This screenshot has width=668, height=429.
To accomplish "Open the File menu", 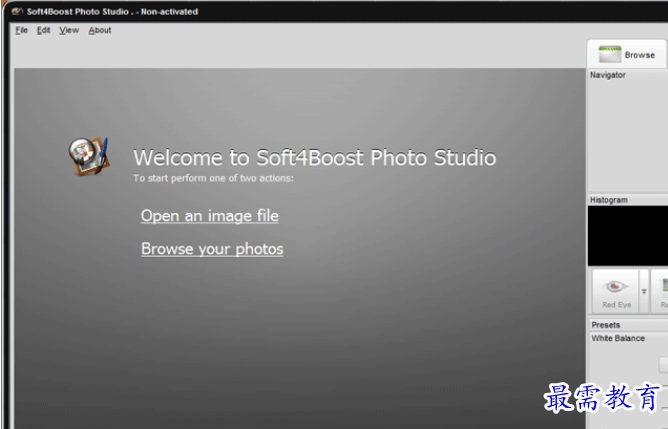I will click(21, 30).
